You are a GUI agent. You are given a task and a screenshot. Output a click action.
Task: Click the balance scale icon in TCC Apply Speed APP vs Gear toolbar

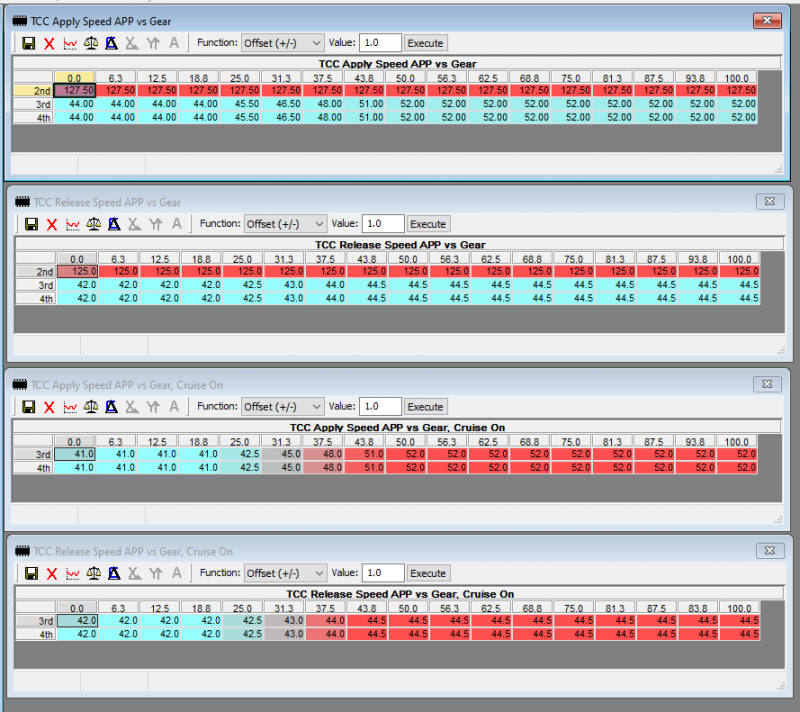pos(91,43)
